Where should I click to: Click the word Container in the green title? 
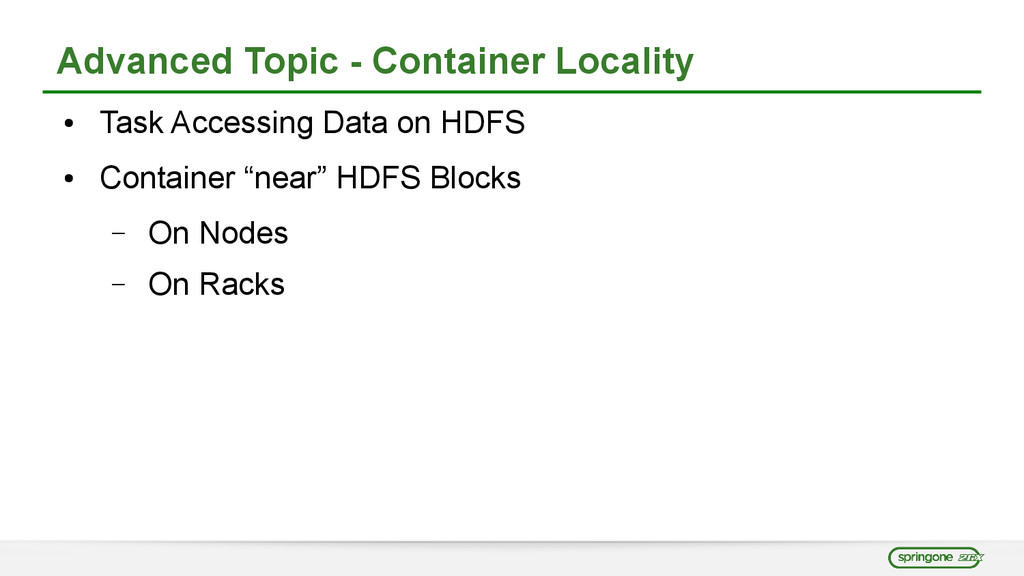(457, 62)
